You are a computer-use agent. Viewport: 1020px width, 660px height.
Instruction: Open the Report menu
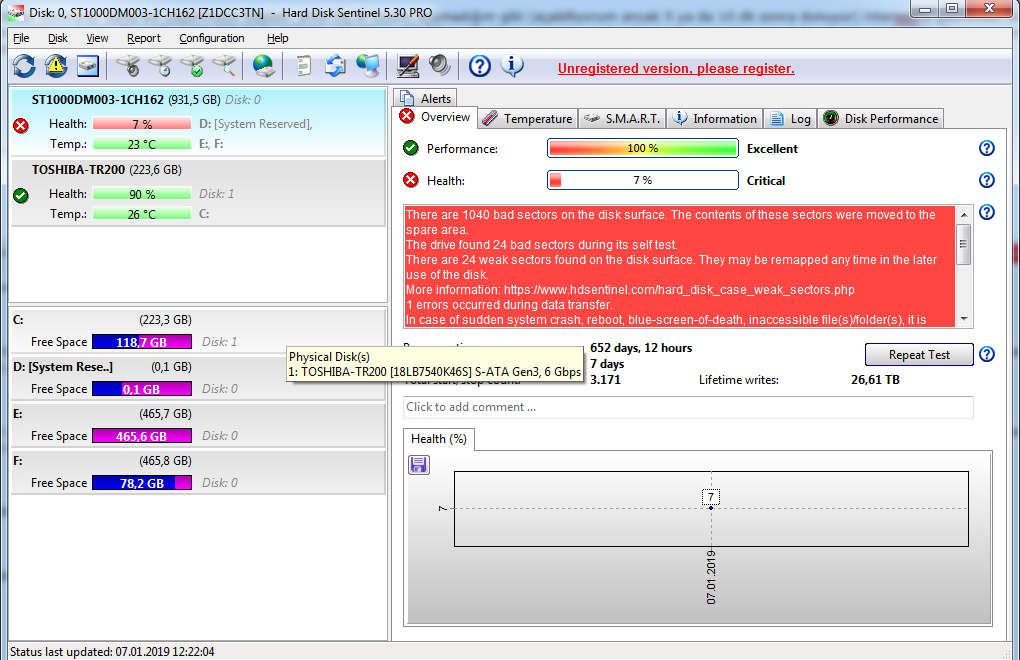point(144,38)
